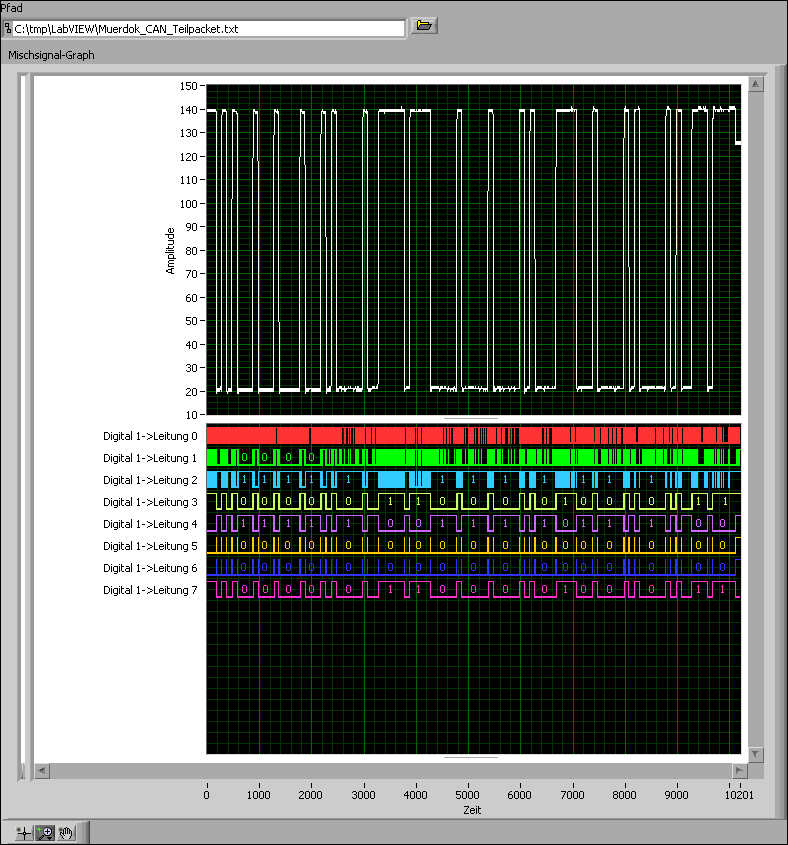Select Digital 1->Leitung 3 label
This screenshot has width=788, height=845.
tap(150, 502)
